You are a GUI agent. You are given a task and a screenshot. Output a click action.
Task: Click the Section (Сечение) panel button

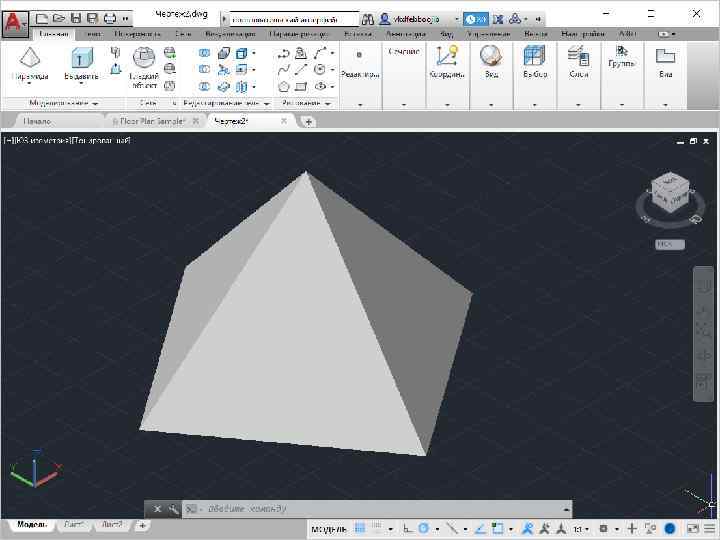pyautogui.click(x=404, y=51)
